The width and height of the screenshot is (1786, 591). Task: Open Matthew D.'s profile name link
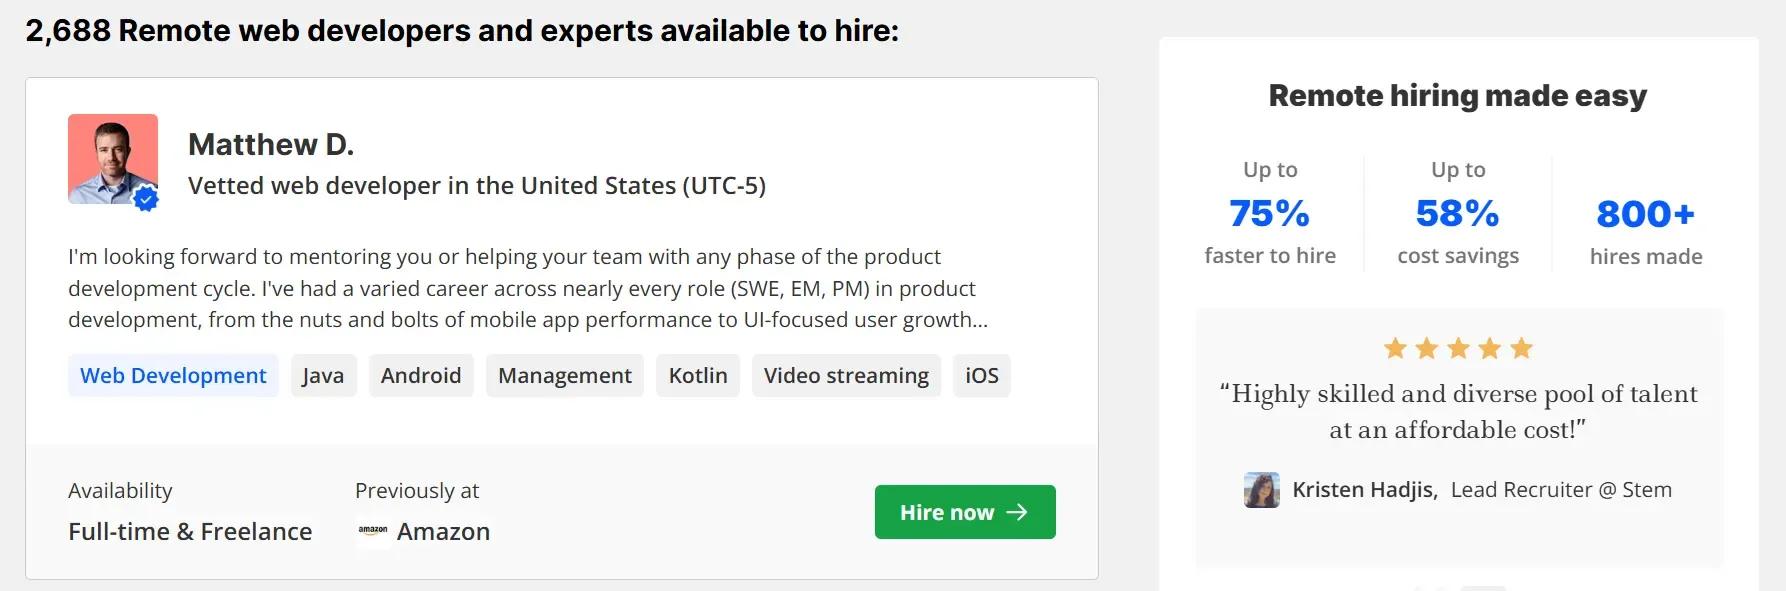pos(271,144)
